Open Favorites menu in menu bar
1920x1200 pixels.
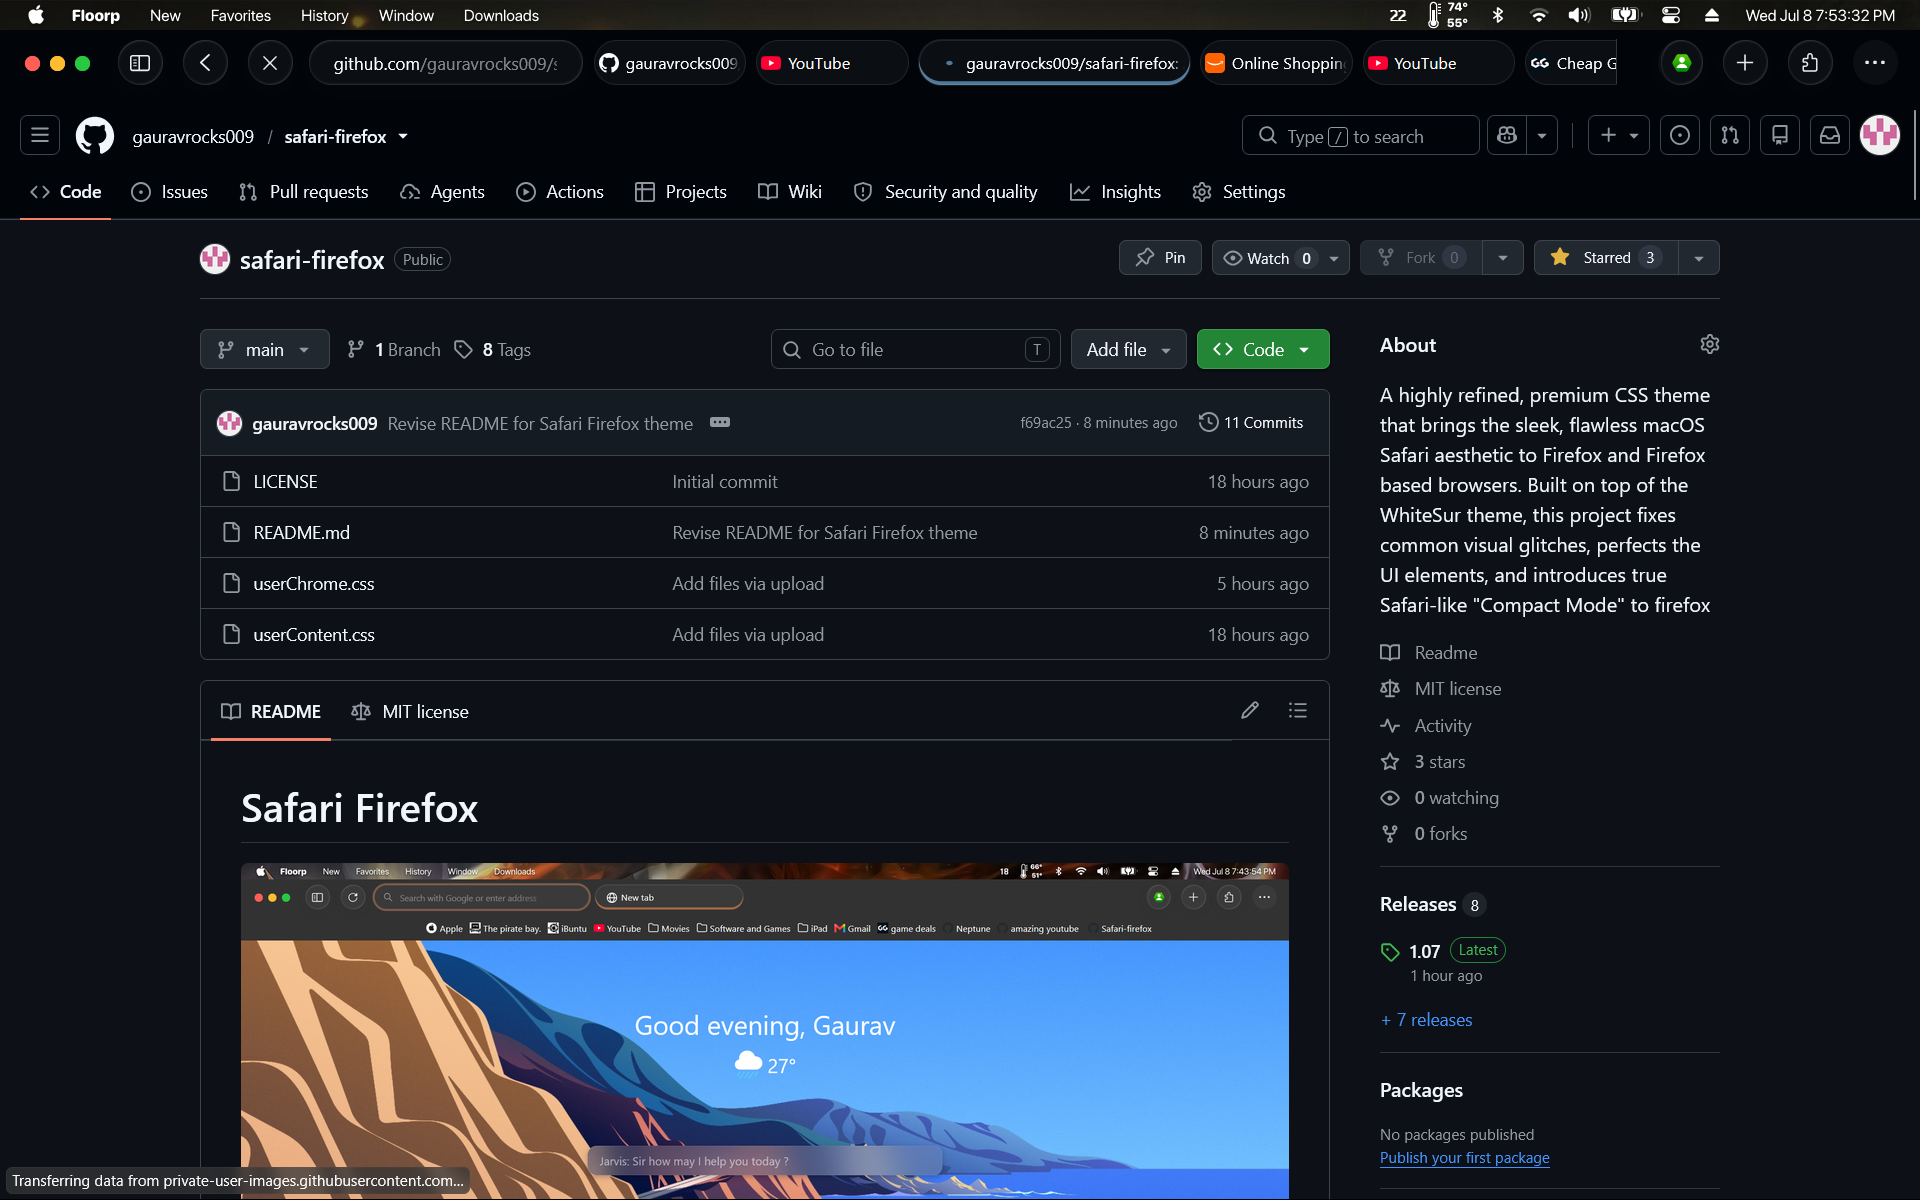(240, 15)
